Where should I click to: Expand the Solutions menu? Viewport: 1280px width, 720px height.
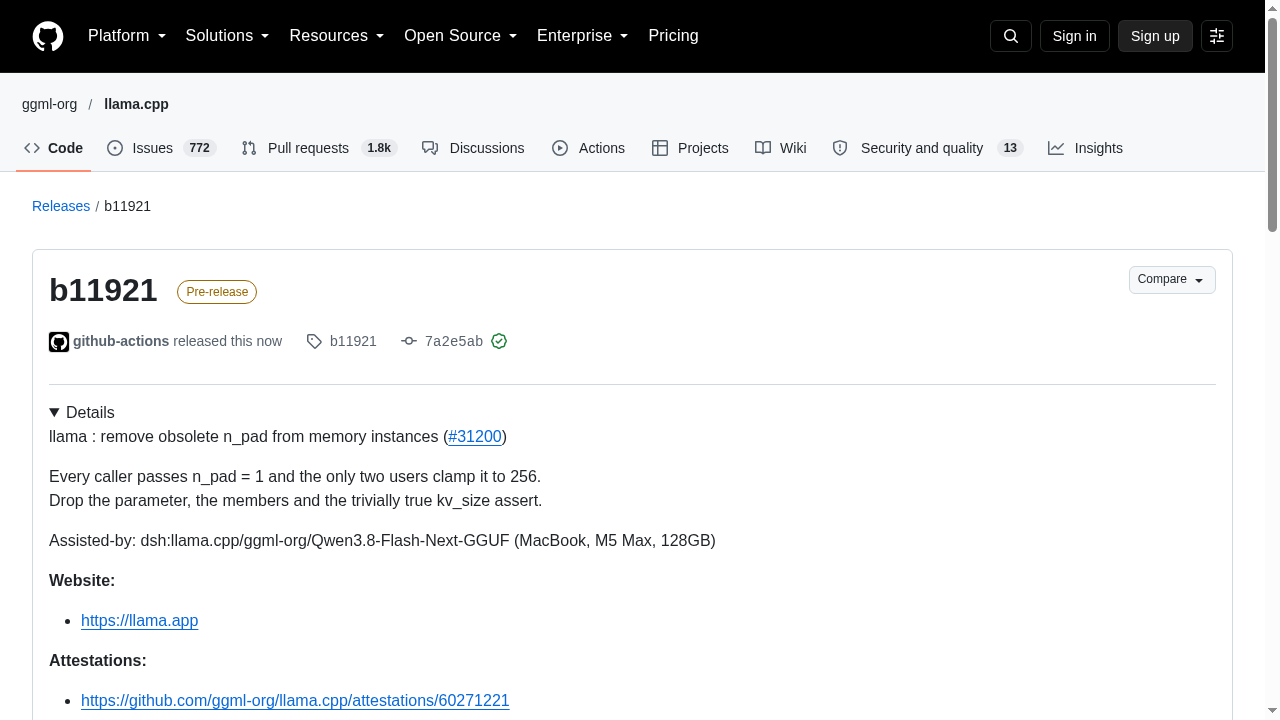(x=228, y=36)
